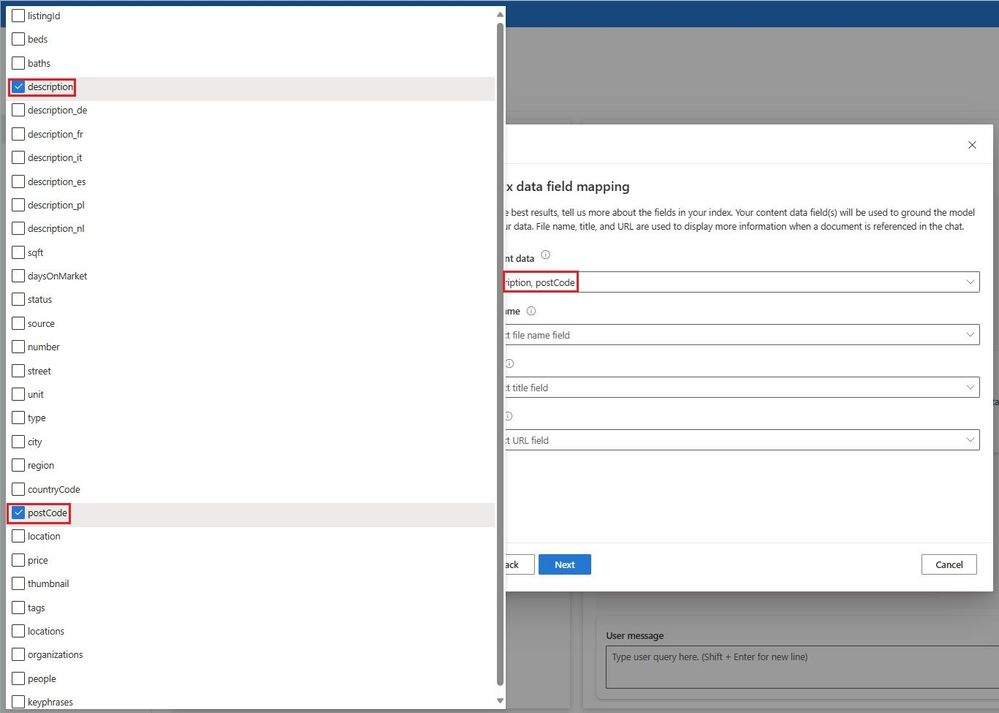The image size is (999, 713).
Task: Click the field list vertical scrollbar
Action: click(500, 354)
